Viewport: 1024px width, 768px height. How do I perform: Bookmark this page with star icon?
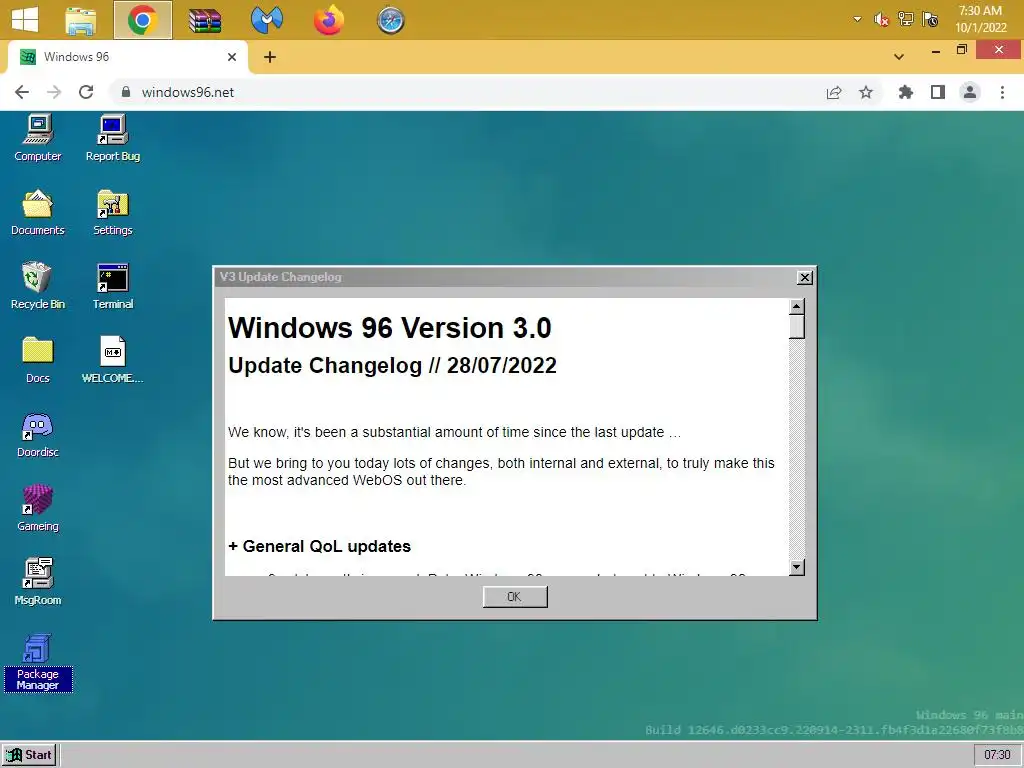[x=866, y=92]
